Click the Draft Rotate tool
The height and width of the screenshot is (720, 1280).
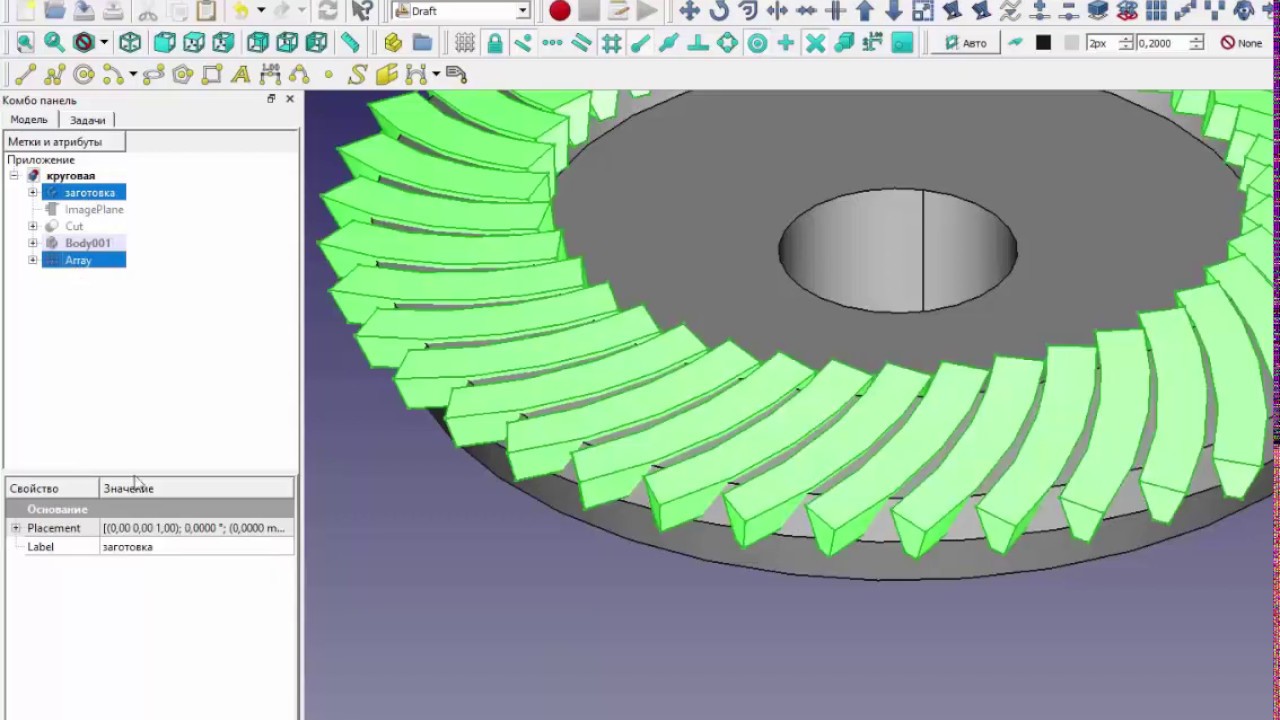(x=718, y=11)
